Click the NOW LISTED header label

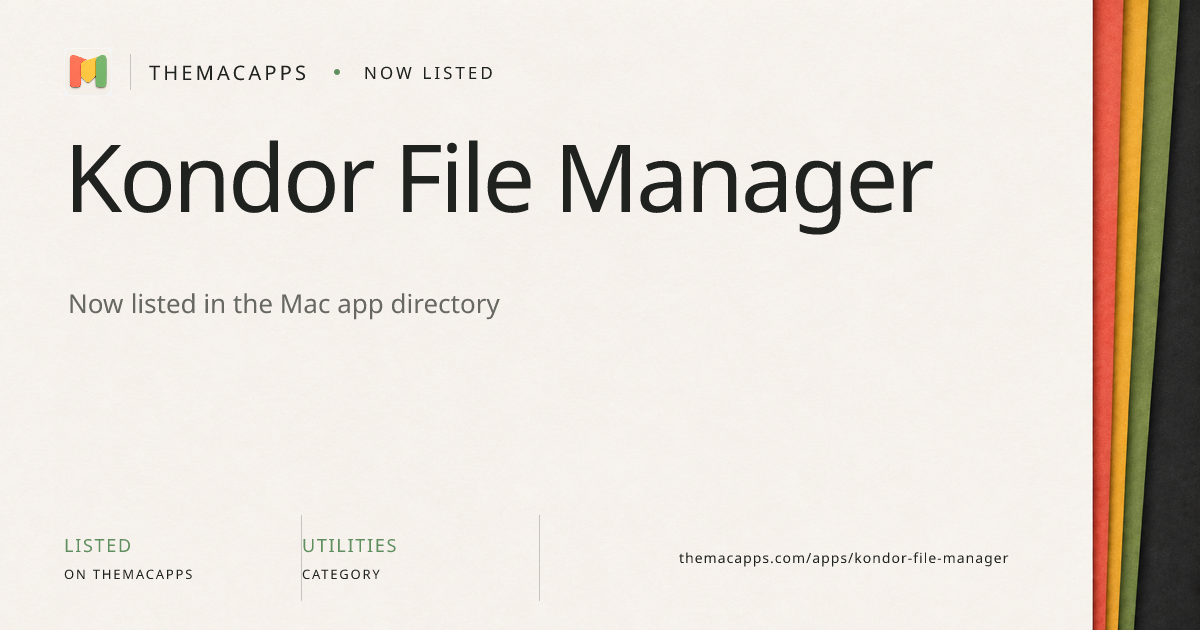pyautogui.click(x=429, y=73)
